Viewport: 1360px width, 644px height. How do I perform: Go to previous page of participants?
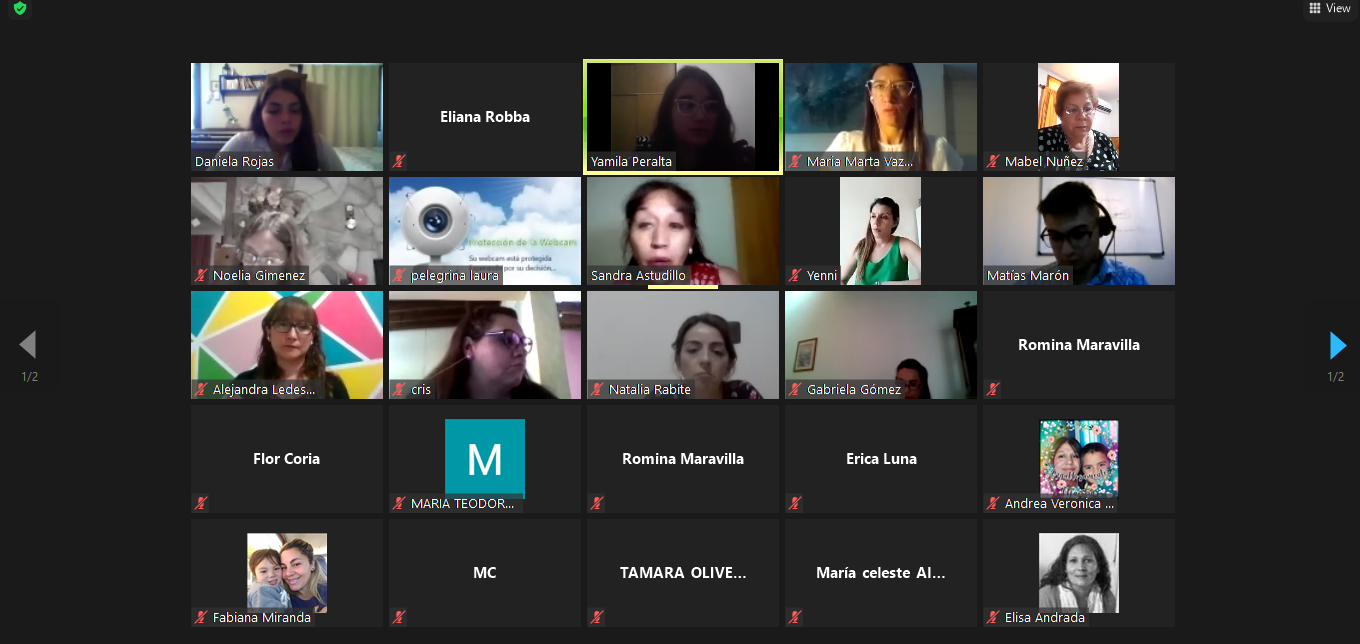click(28, 345)
